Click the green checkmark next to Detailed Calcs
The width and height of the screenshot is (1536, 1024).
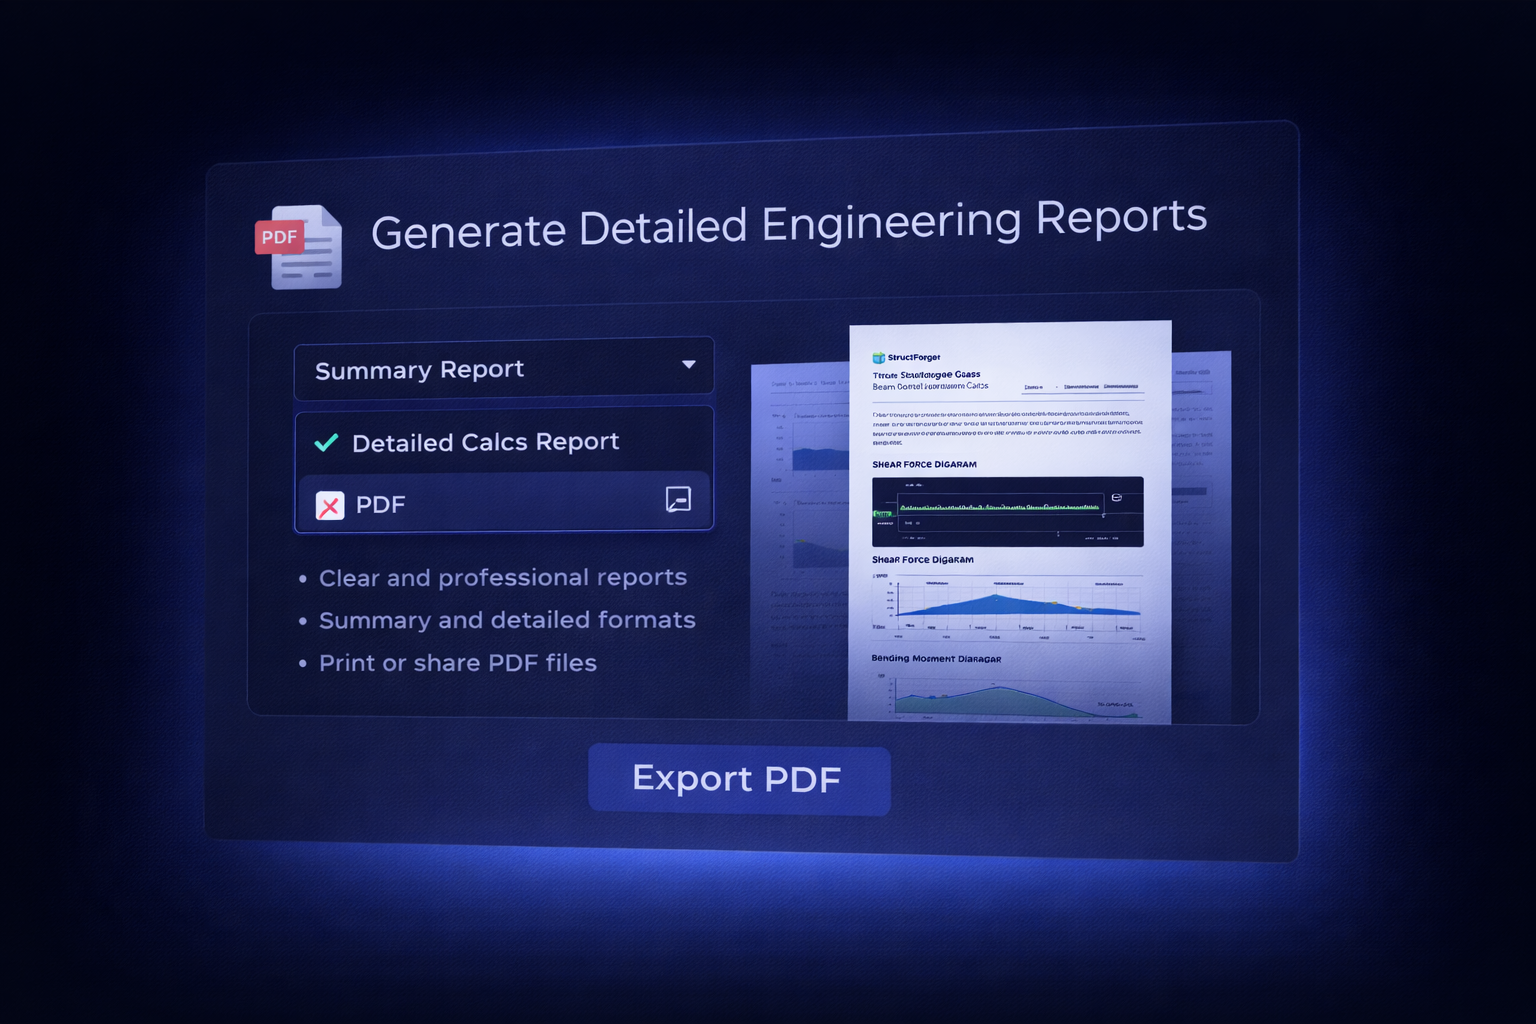tap(326, 443)
